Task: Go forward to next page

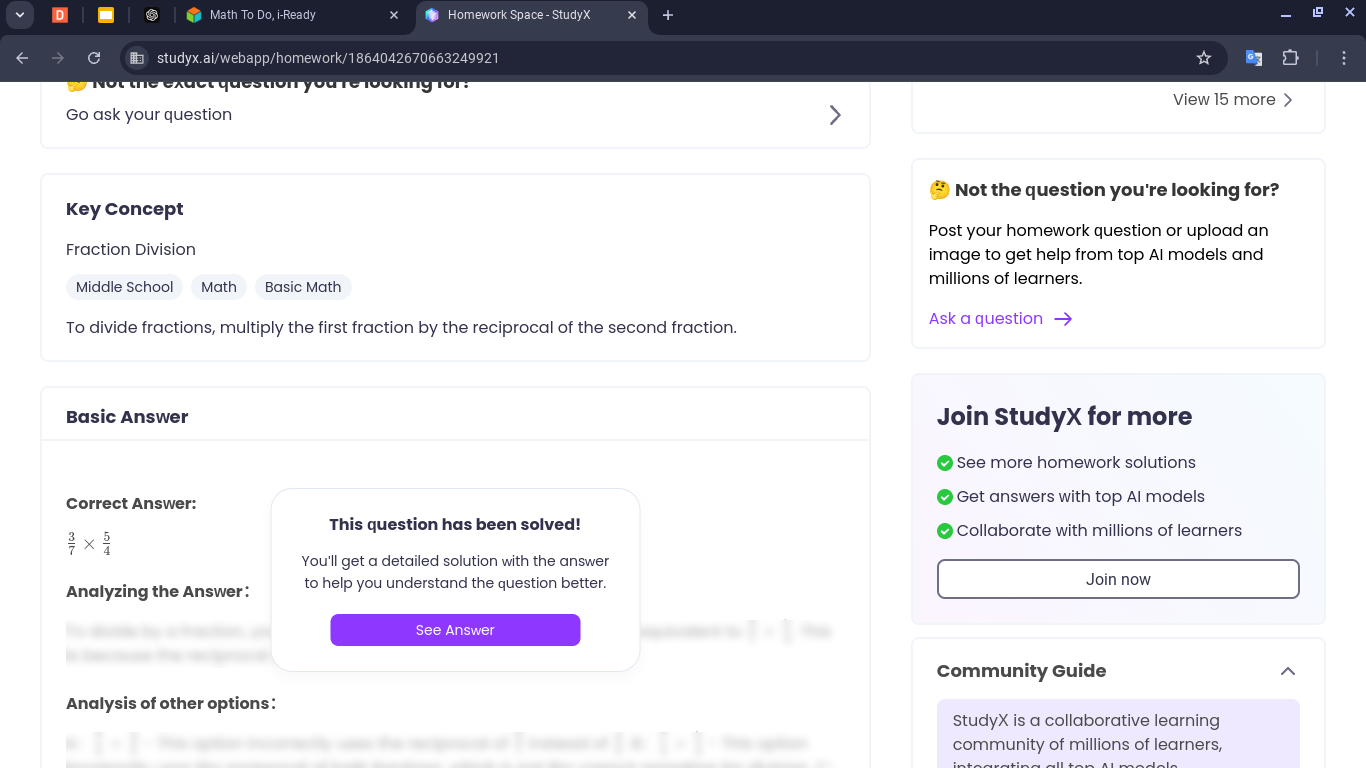Action: (58, 58)
